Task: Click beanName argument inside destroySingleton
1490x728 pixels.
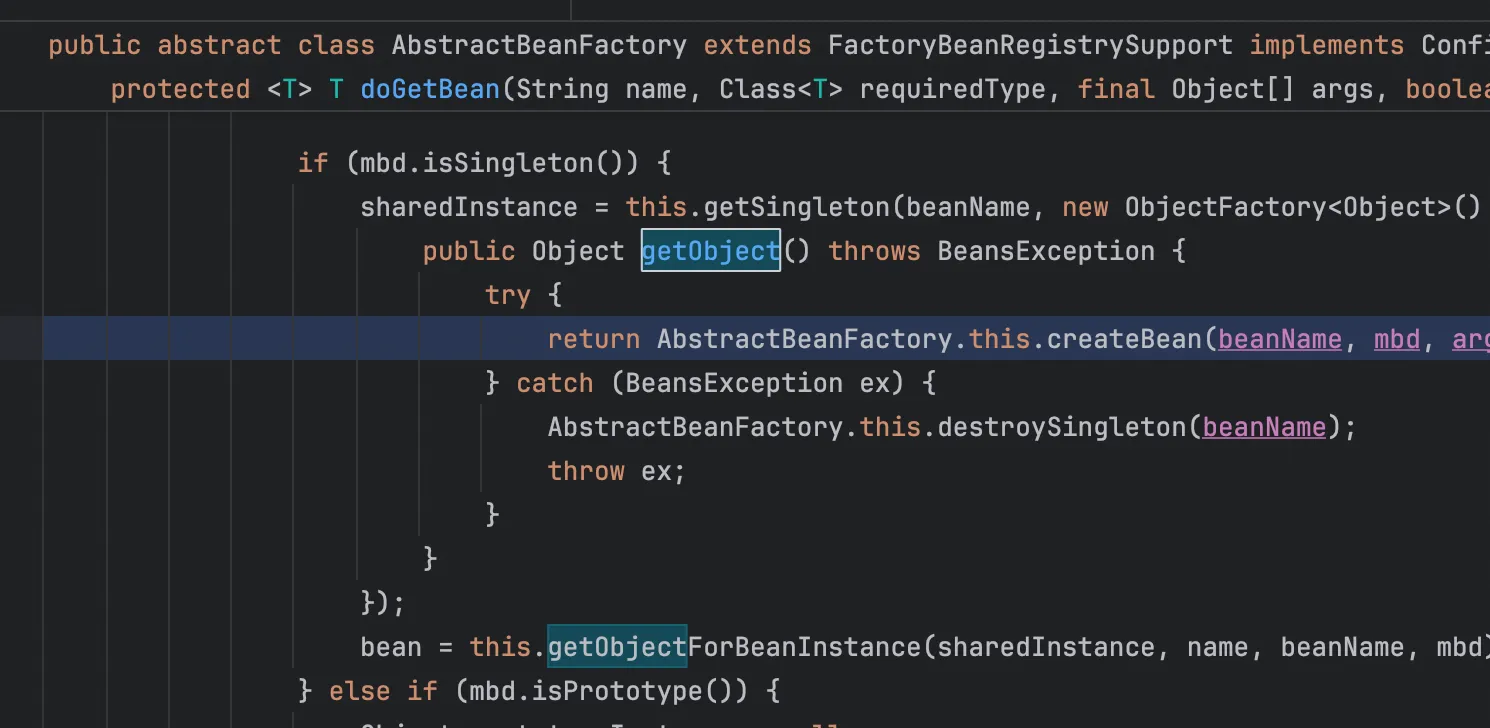Action: point(1264,427)
